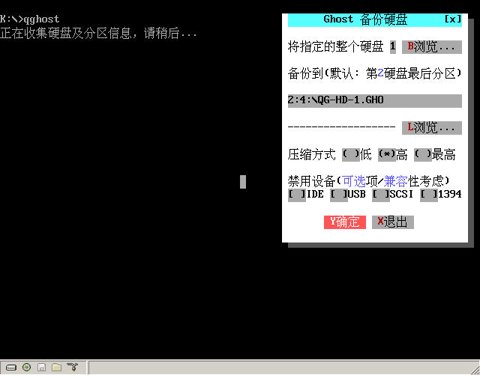Check the SCSI disable-device box

[381, 195]
